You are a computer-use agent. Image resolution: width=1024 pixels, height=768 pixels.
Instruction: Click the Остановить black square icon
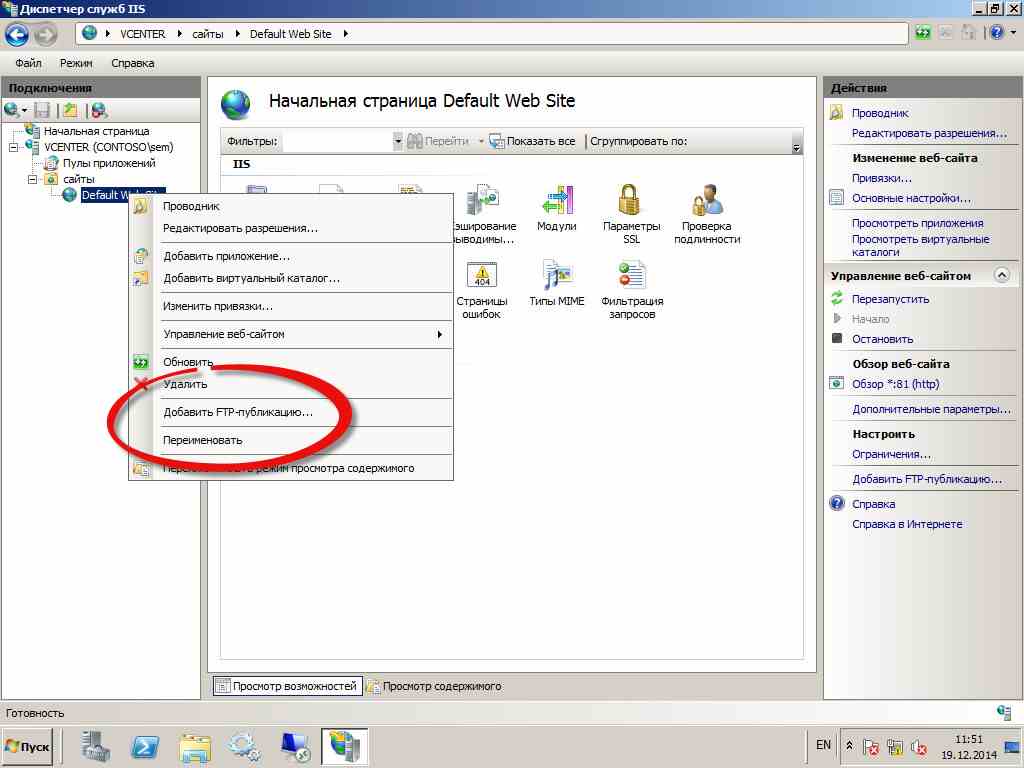tap(837, 338)
